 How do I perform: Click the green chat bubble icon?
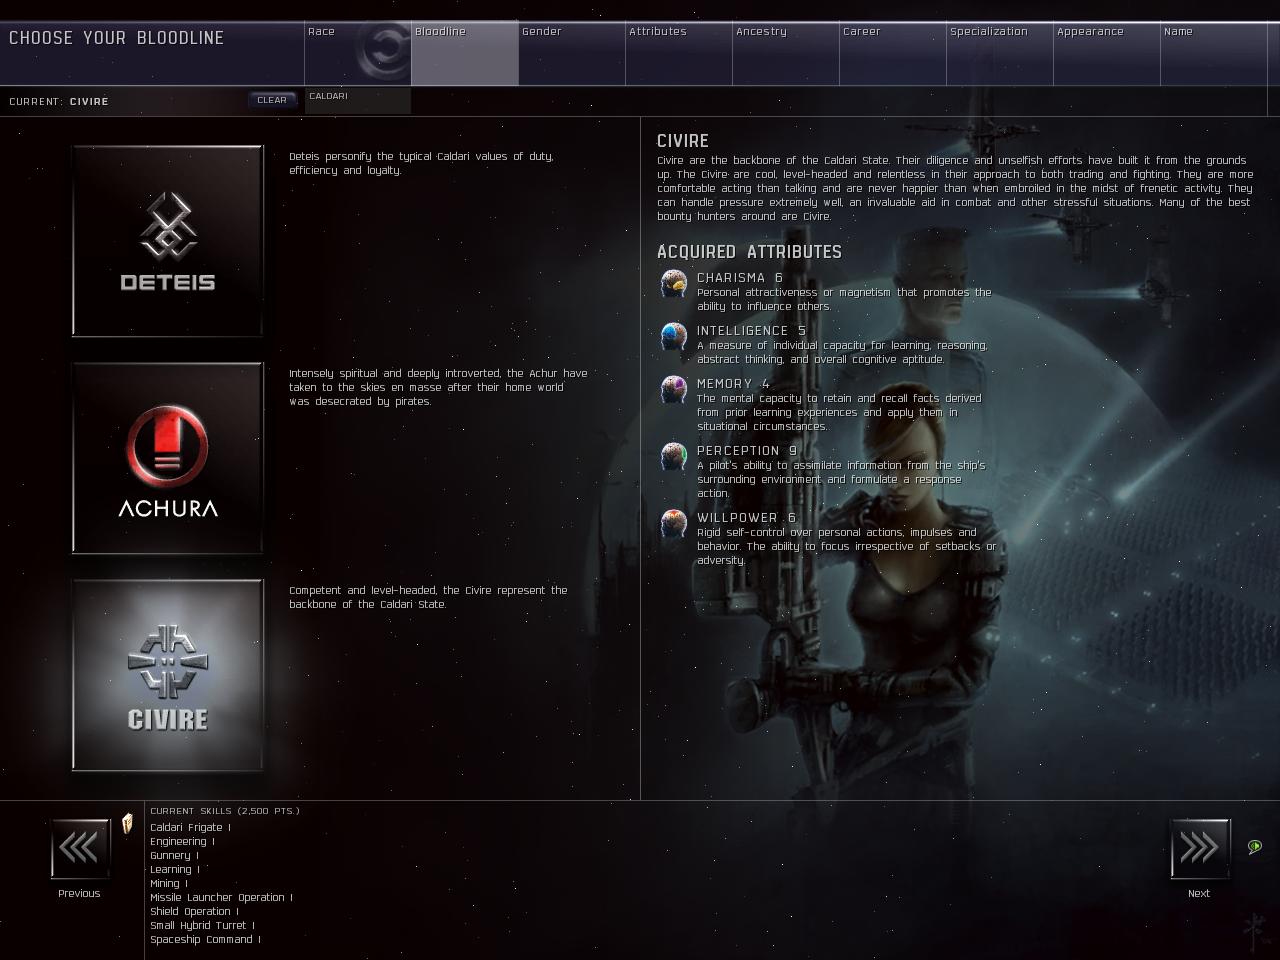click(1255, 847)
